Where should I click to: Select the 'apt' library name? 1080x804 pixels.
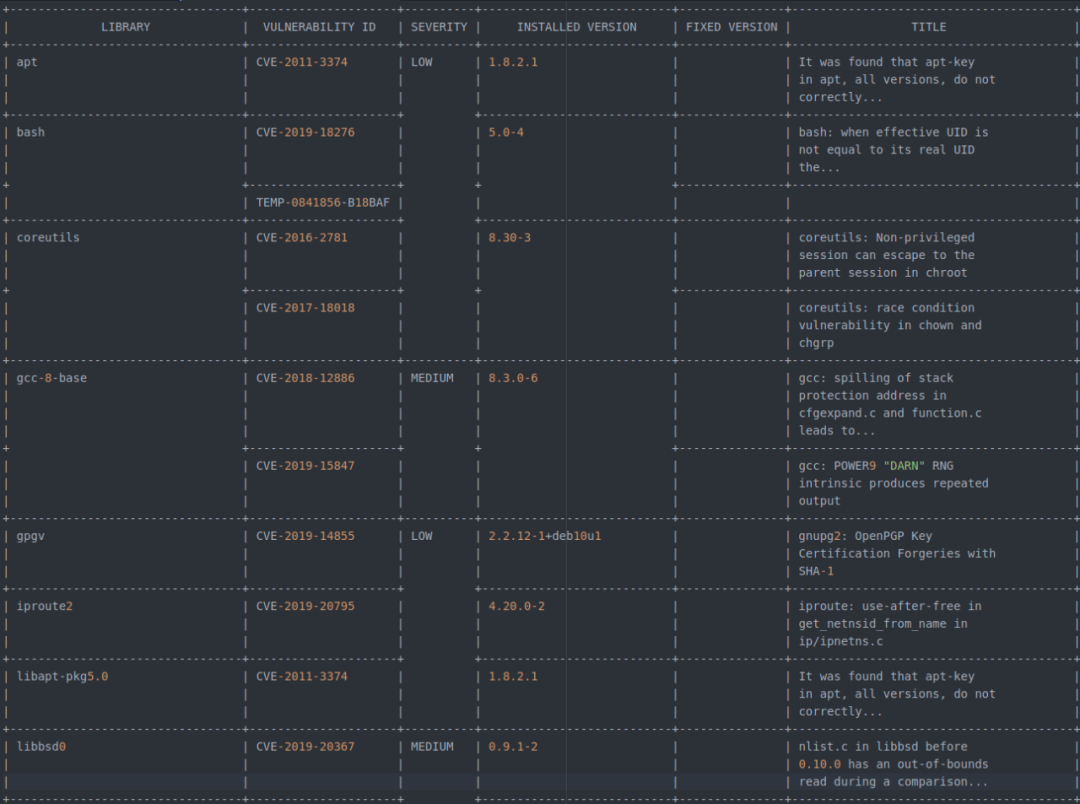point(27,62)
